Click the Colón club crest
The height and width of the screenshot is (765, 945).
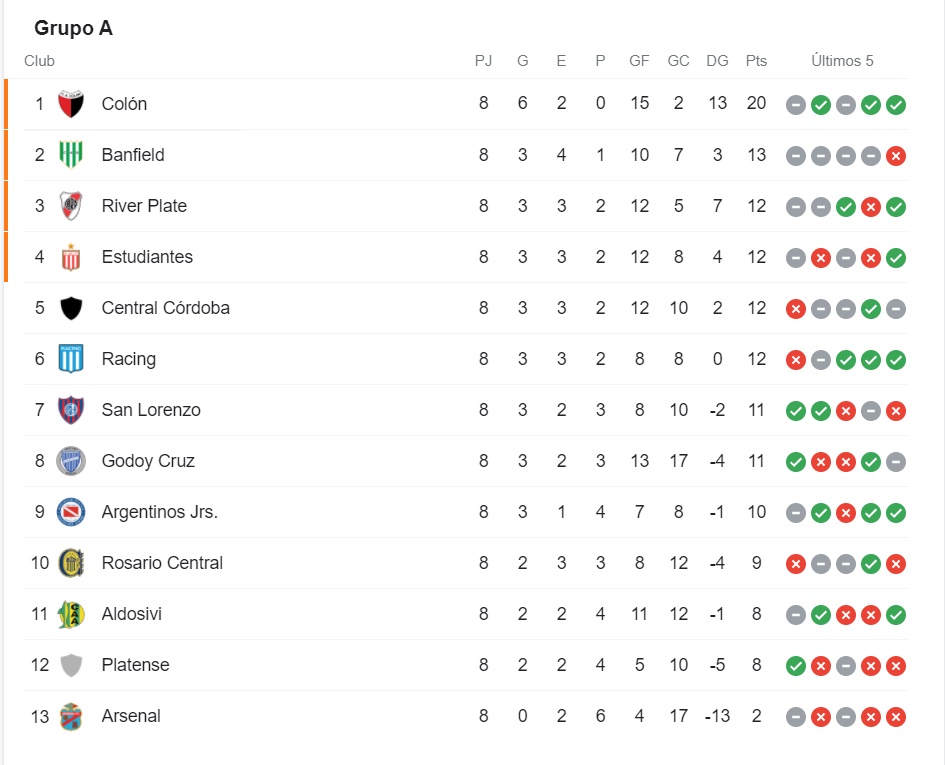click(71, 104)
